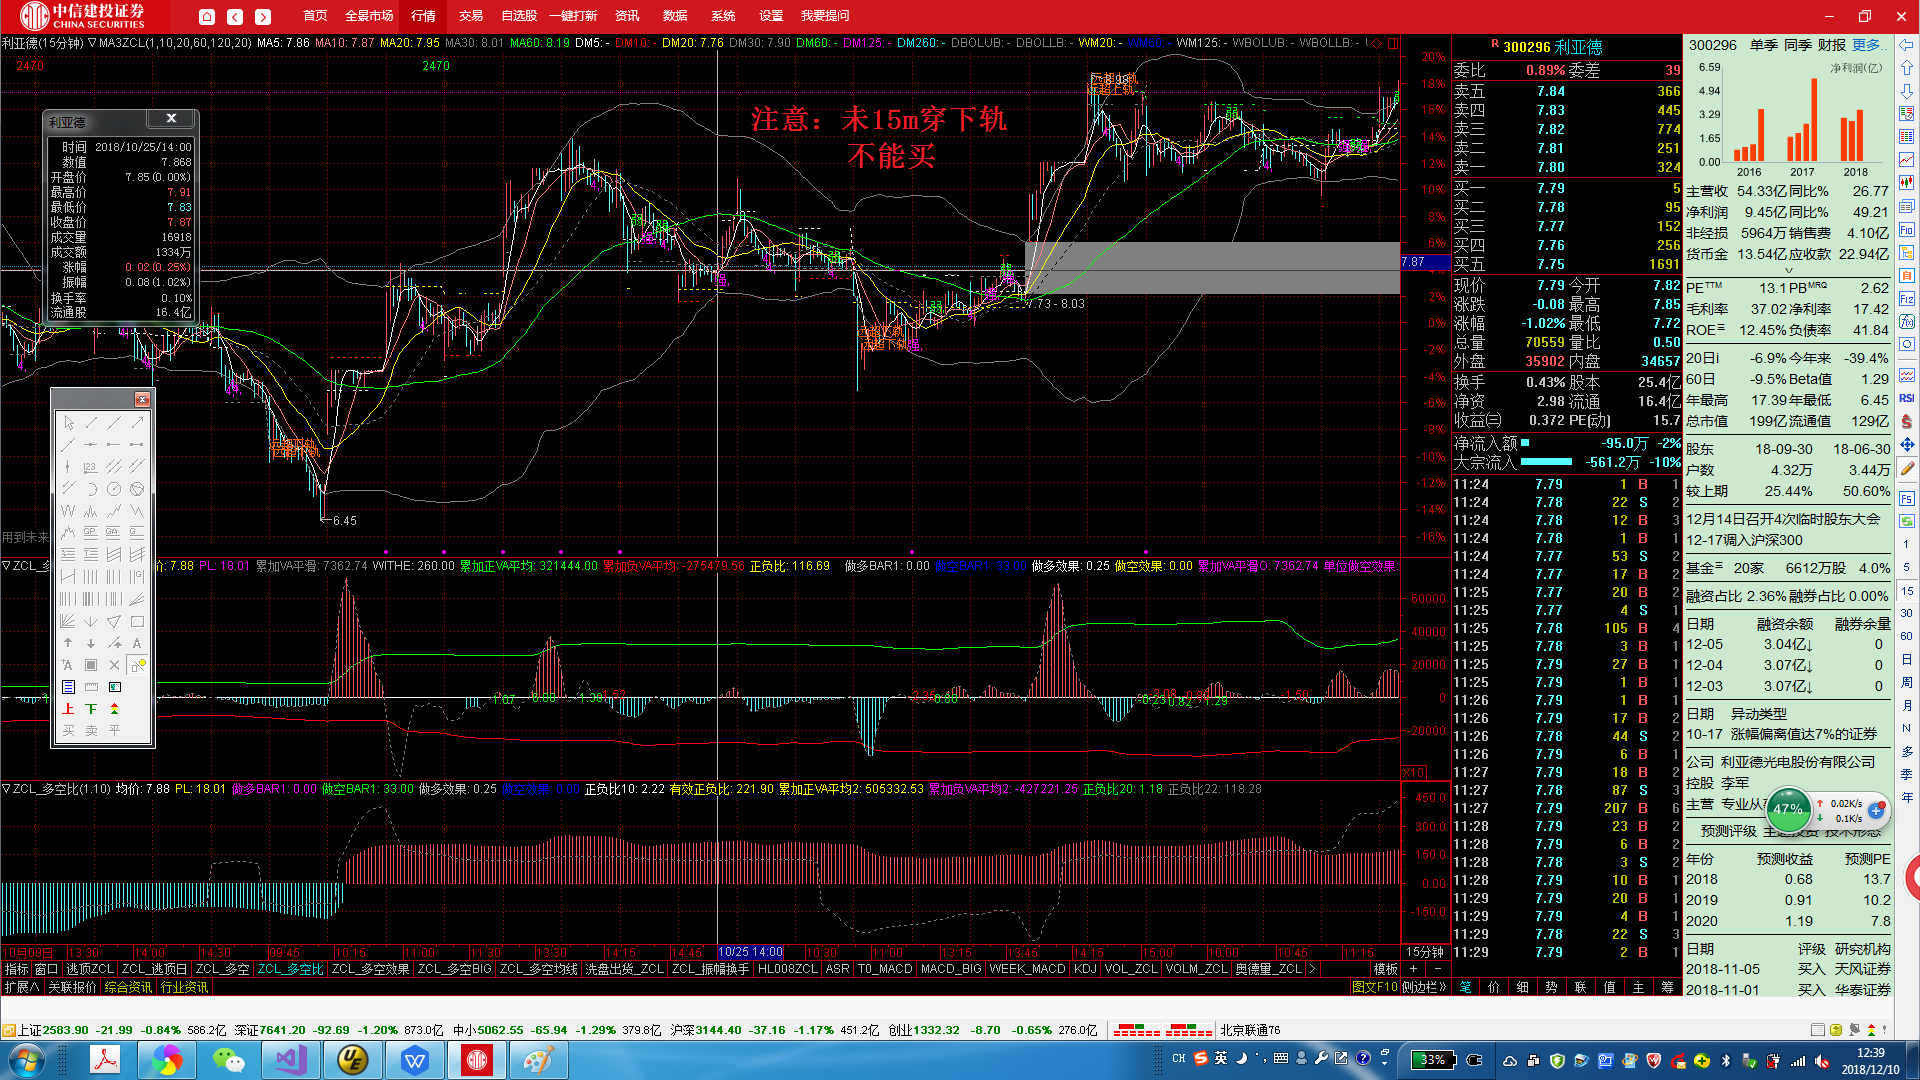1920x1080 pixels.
Task: Toggle 单季 view in finance panel
Action: 1763,45
